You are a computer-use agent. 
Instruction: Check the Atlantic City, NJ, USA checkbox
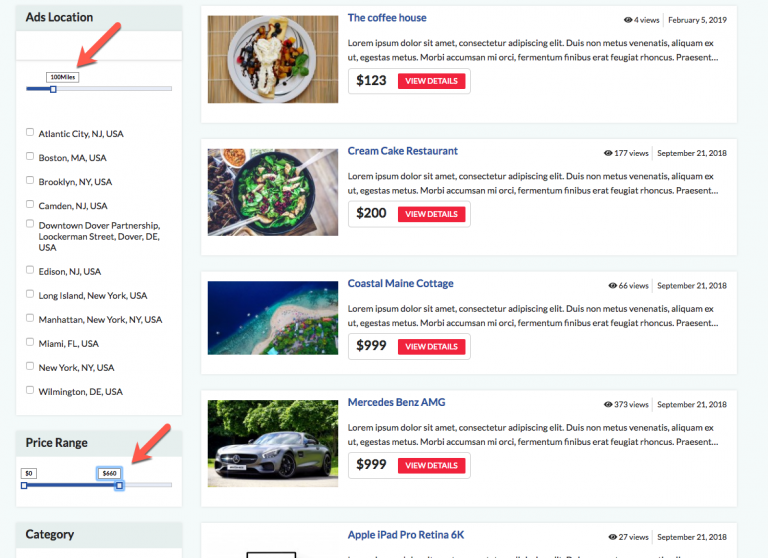[x=30, y=132]
